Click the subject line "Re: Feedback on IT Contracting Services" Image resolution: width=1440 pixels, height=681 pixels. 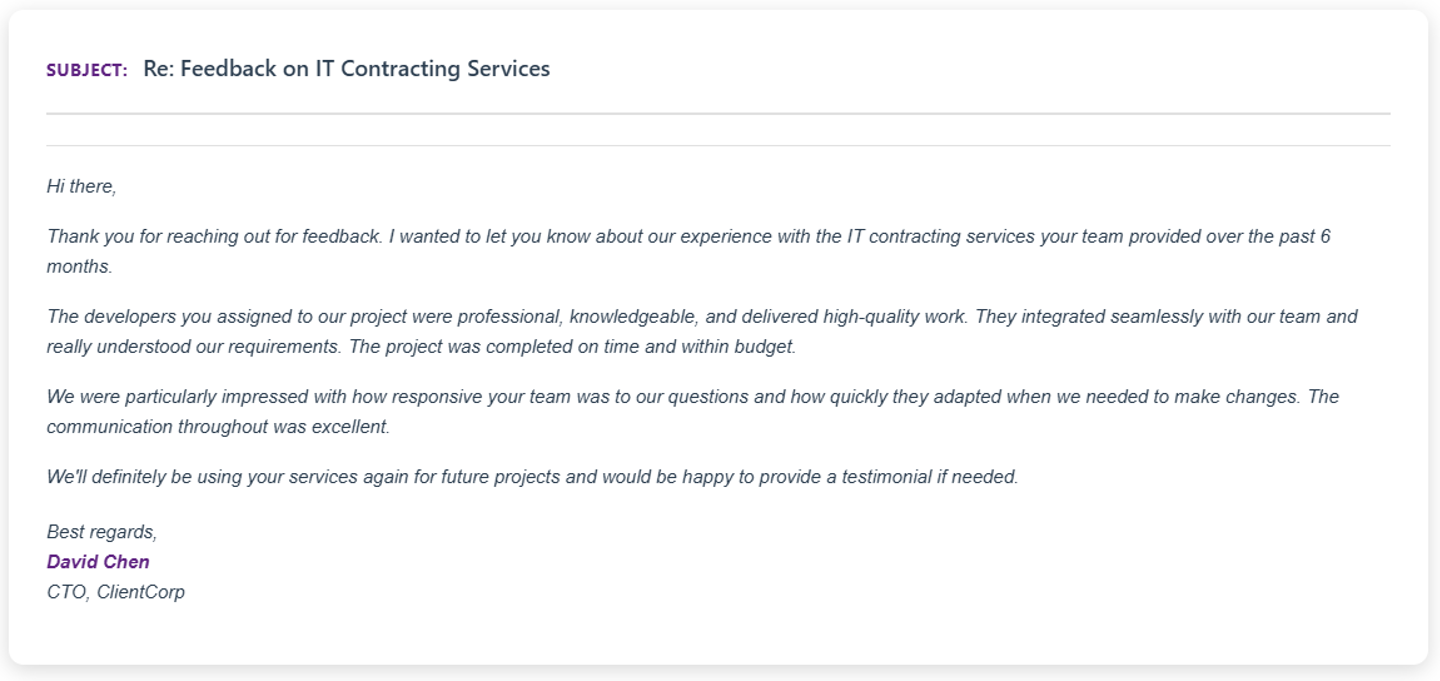(346, 69)
